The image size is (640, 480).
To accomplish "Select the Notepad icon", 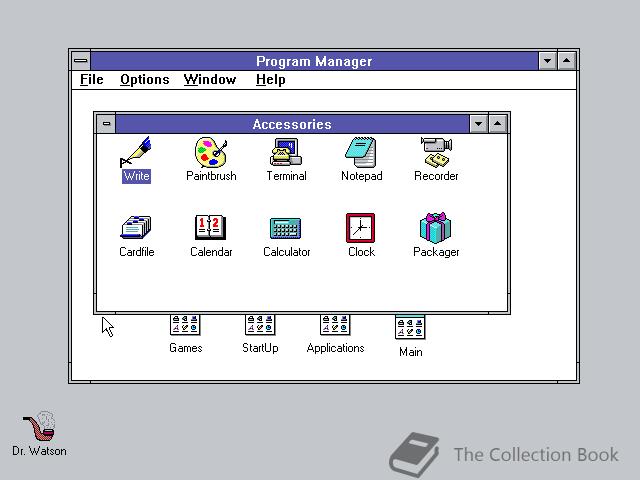I will [x=361, y=152].
